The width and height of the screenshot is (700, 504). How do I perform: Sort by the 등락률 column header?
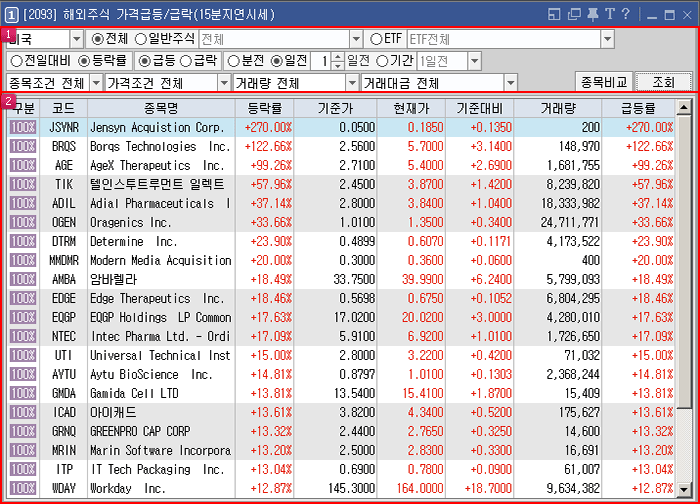click(x=265, y=108)
